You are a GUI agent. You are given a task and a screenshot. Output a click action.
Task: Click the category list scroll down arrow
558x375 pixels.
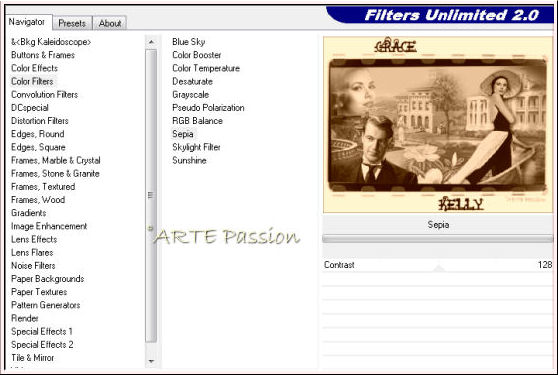click(151, 361)
